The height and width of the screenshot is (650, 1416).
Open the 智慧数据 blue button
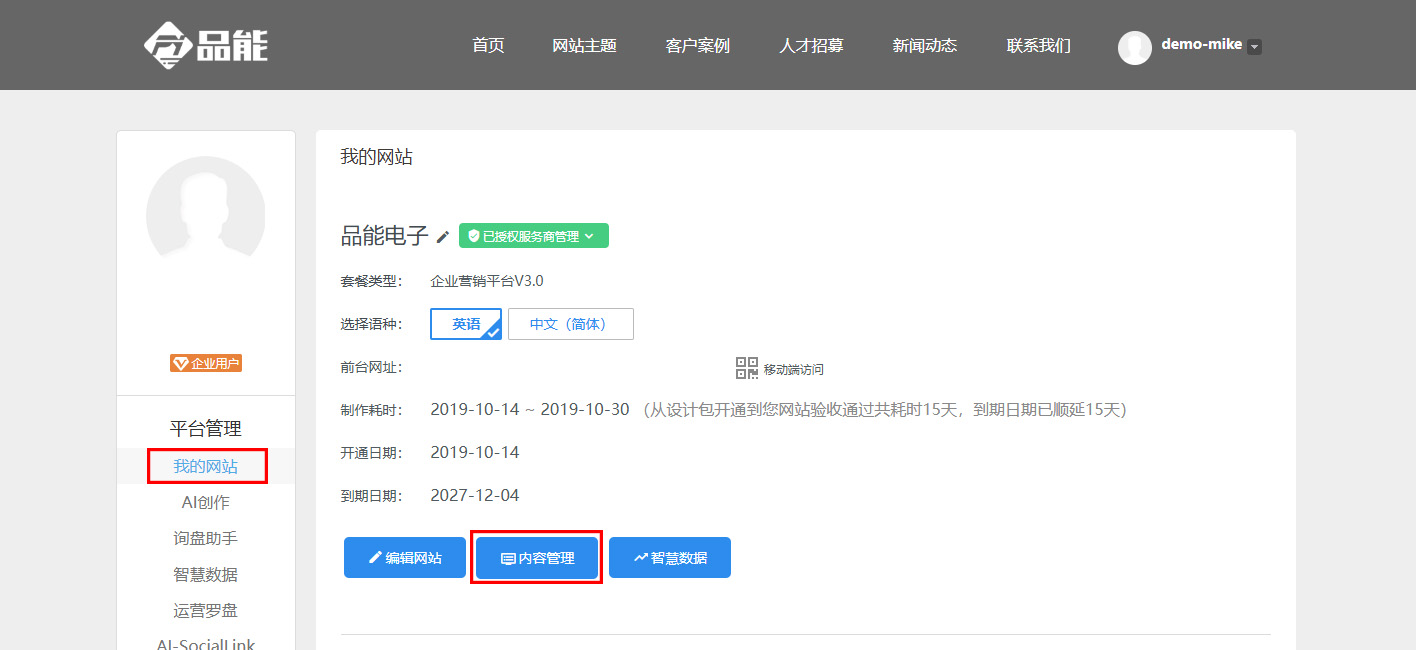(670, 558)
